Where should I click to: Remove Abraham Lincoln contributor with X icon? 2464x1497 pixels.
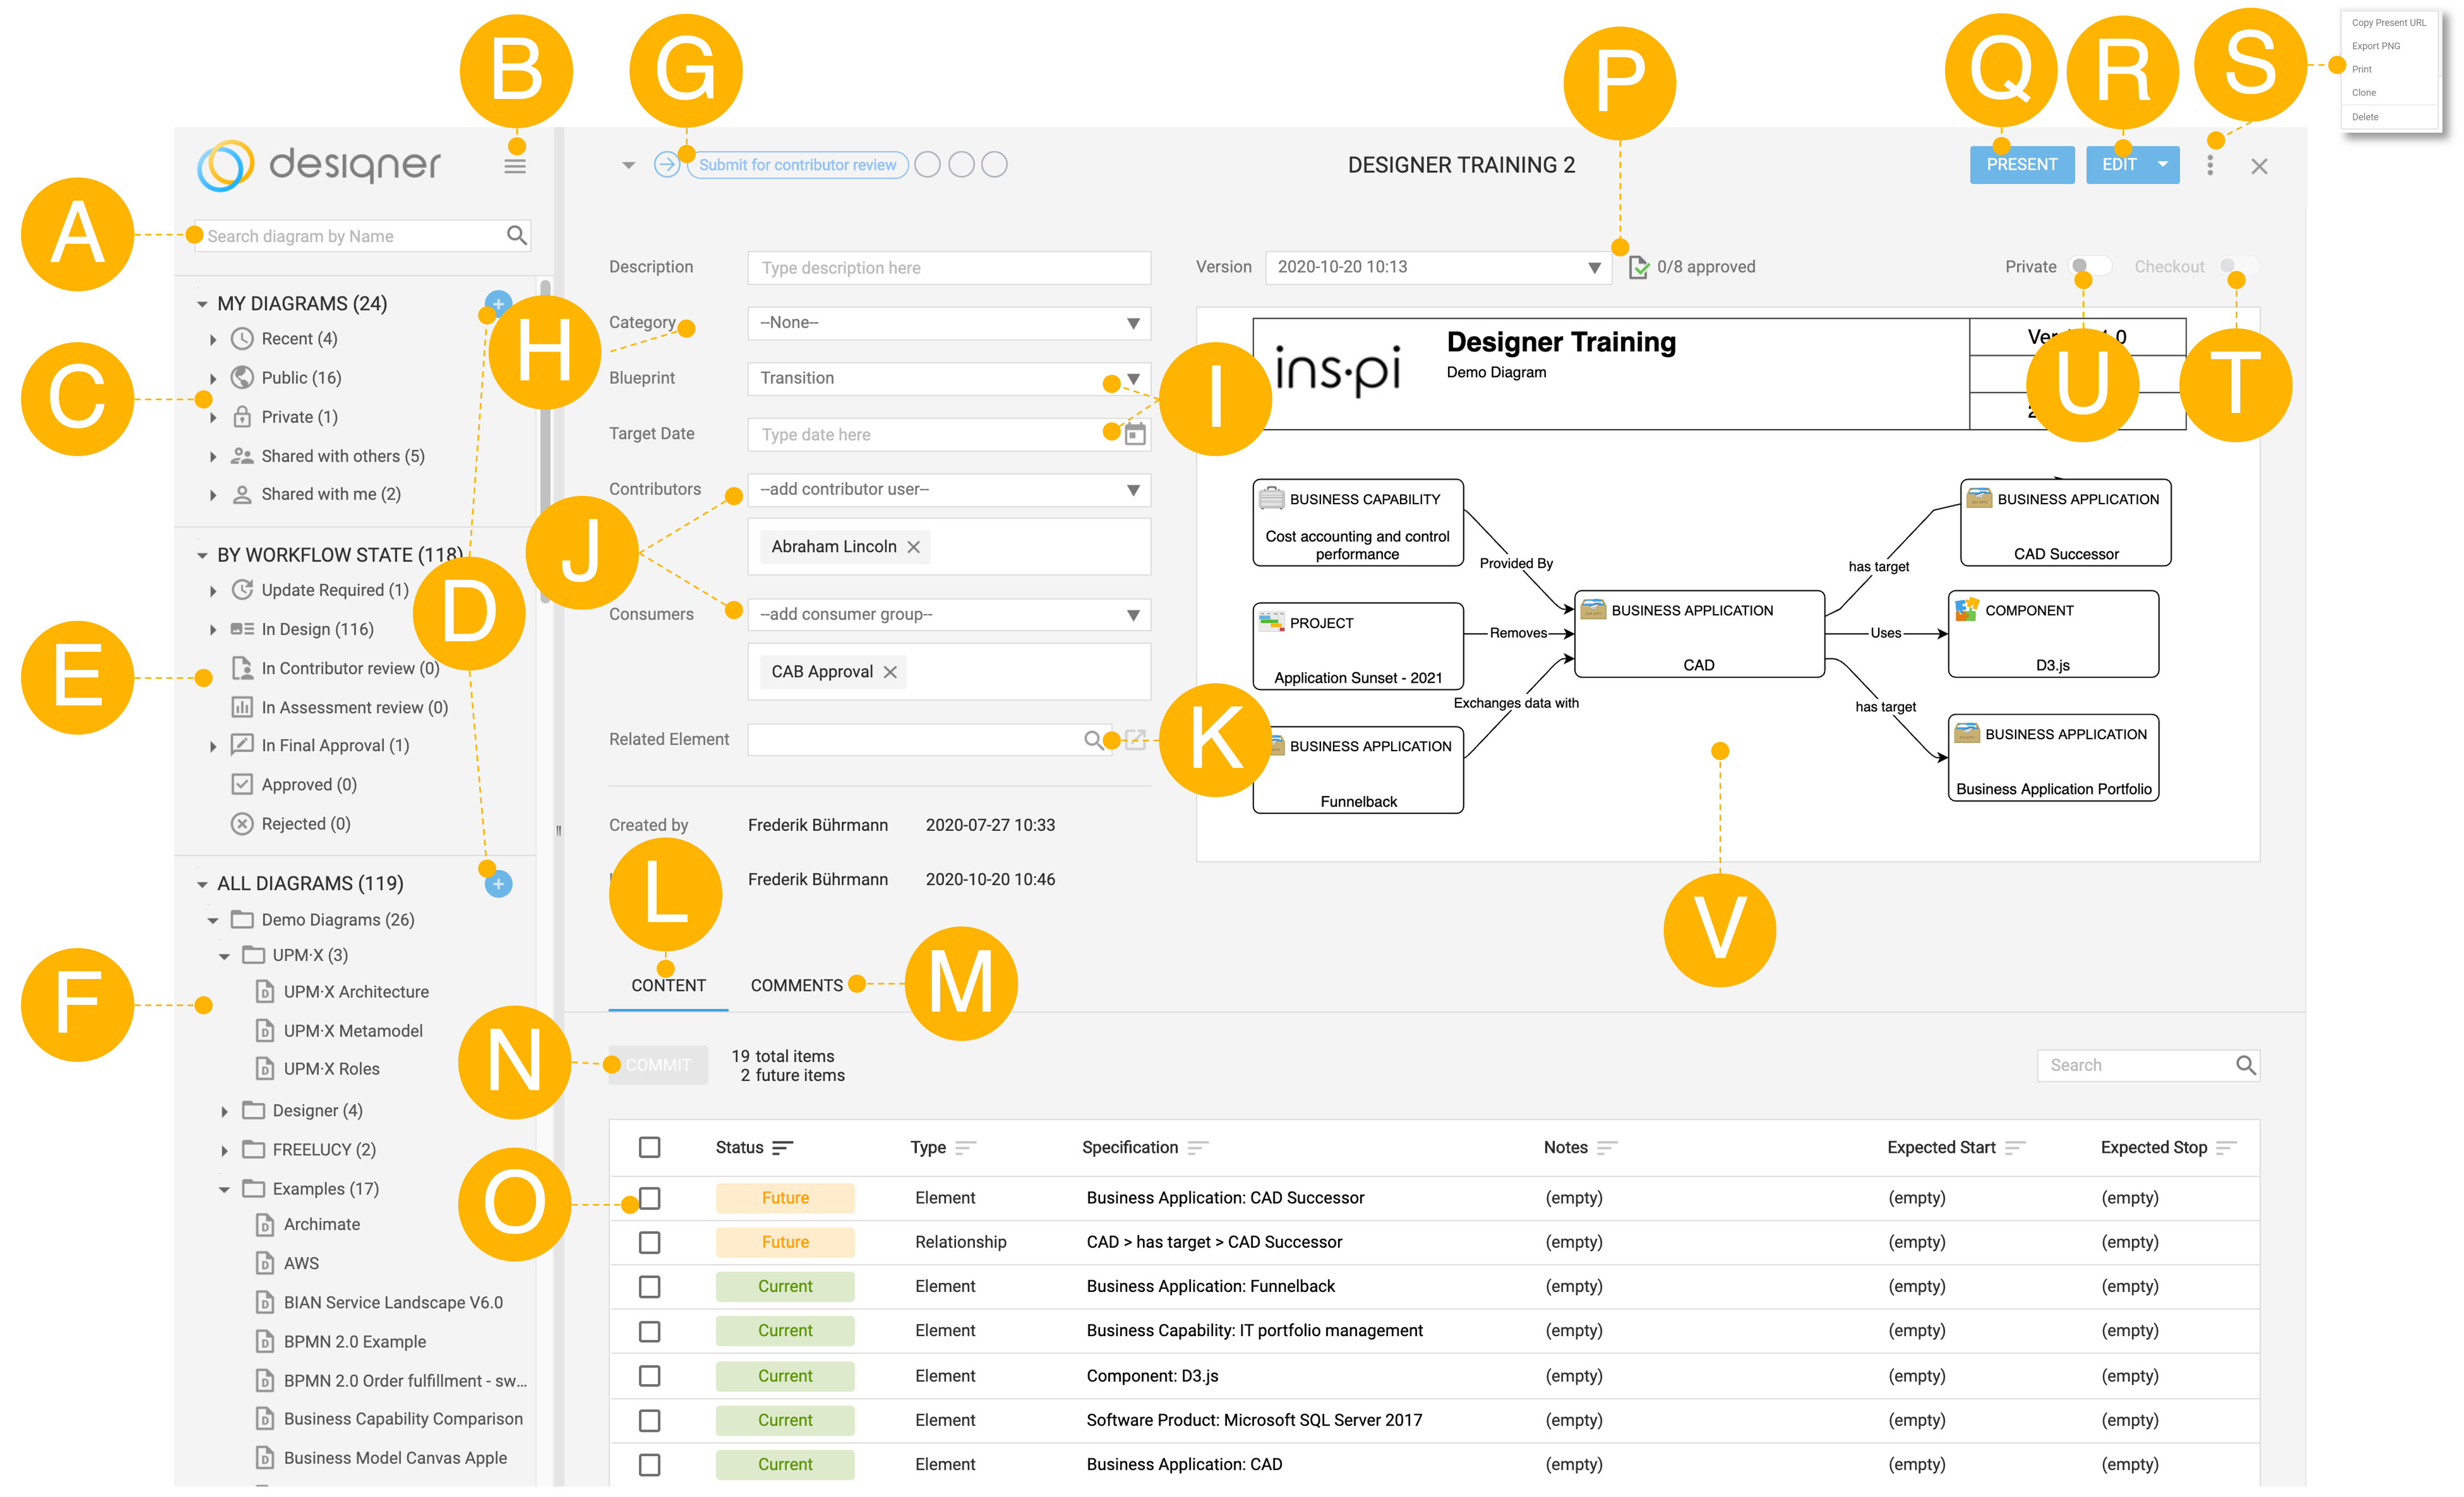913,547
